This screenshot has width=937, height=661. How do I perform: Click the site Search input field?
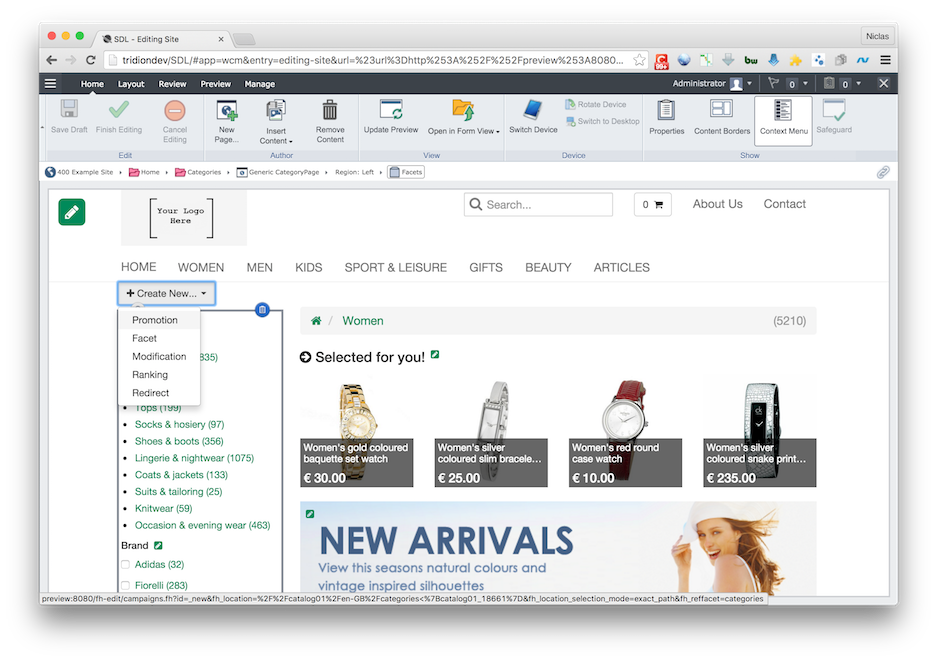546,205
